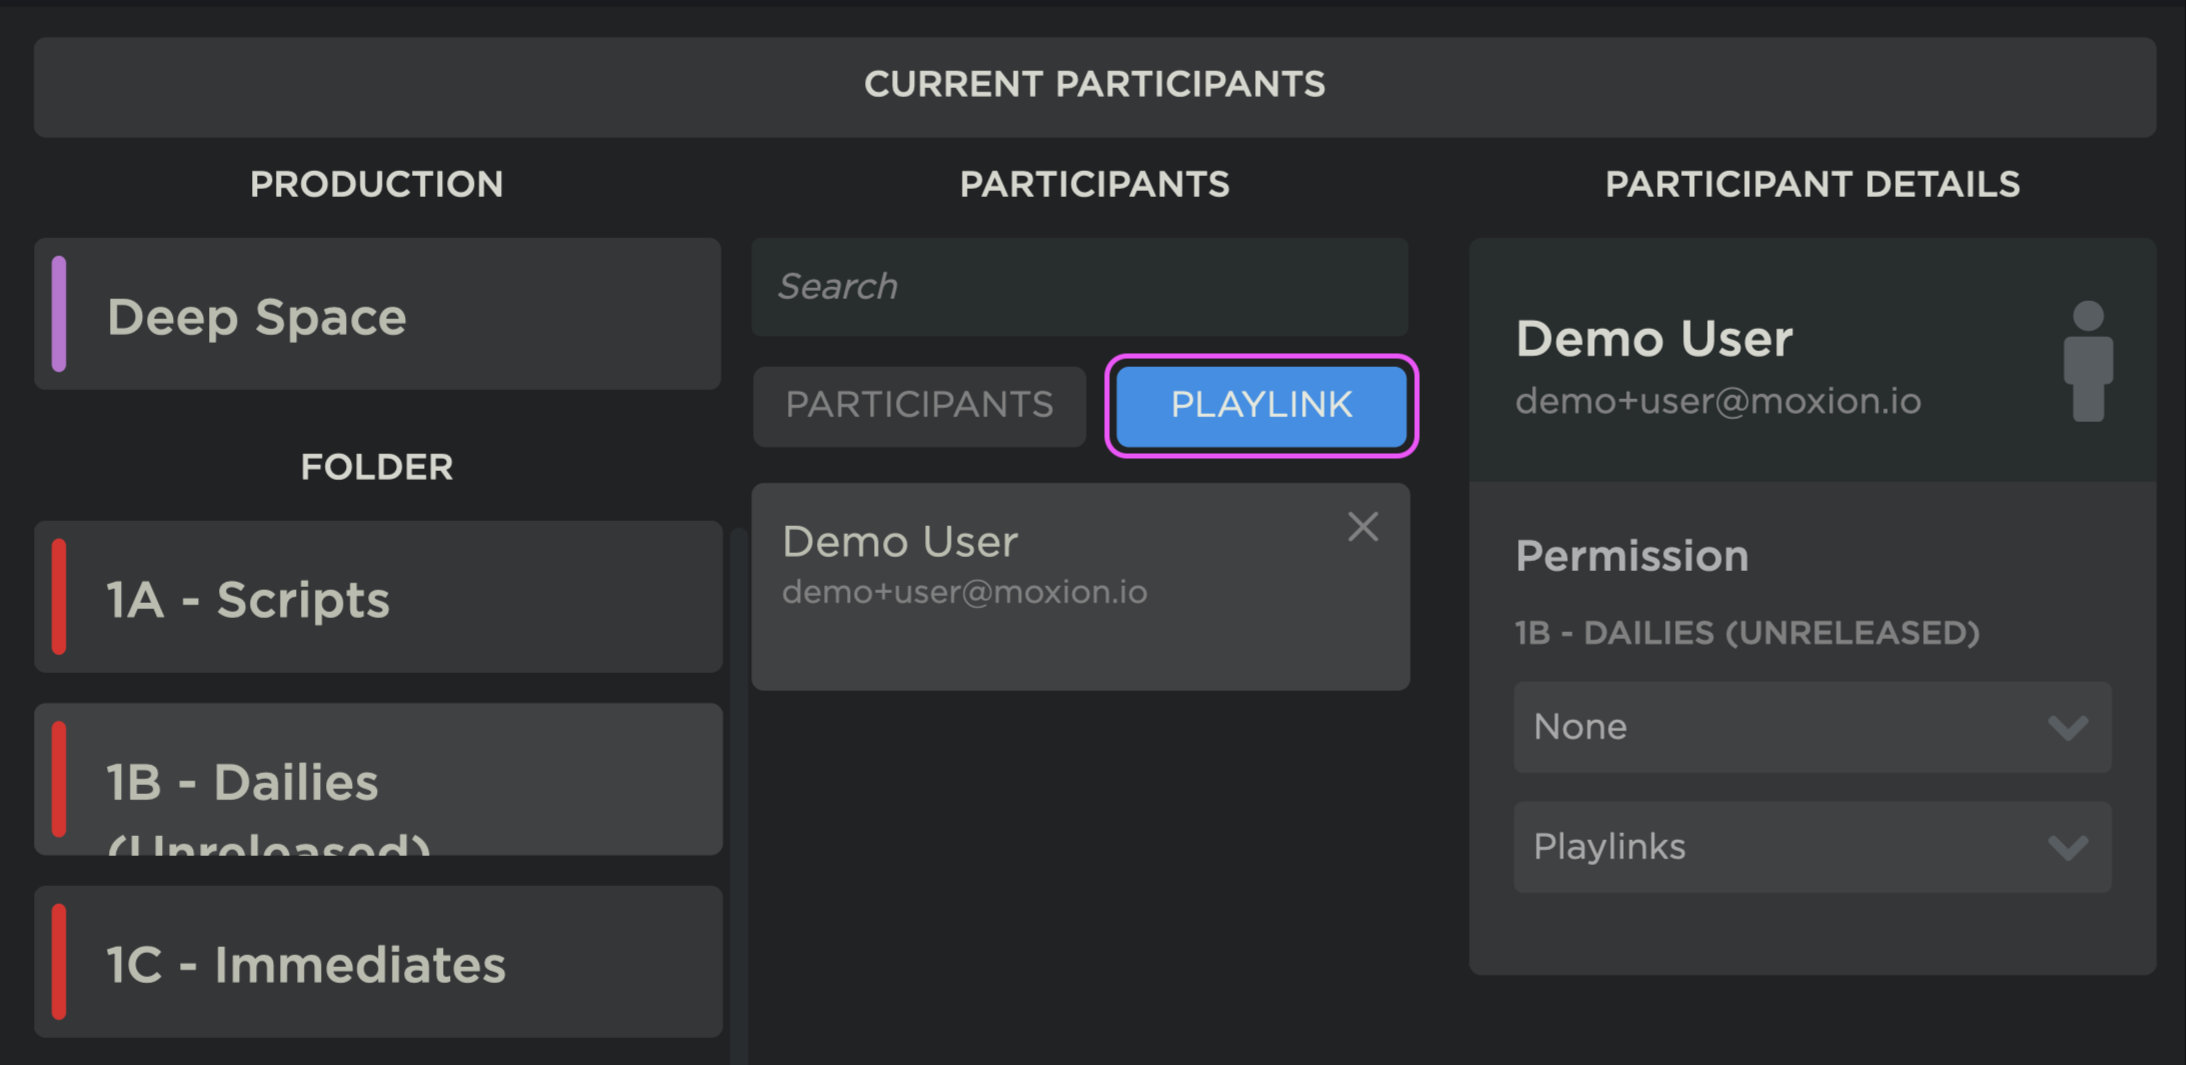Click the red marker on 1B - Dailies
Screen dimensions: 2186x1065
click(x=59, y=779)
